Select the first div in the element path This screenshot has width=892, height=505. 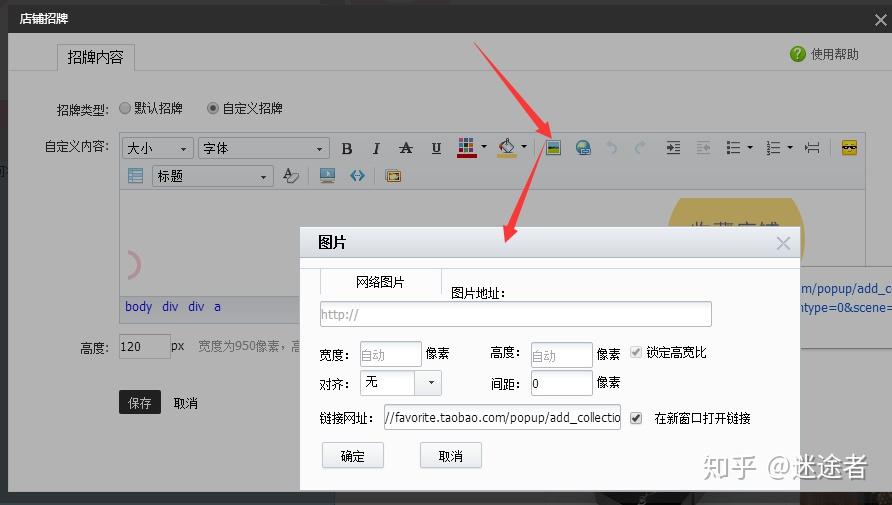click(x=170, y=307)
